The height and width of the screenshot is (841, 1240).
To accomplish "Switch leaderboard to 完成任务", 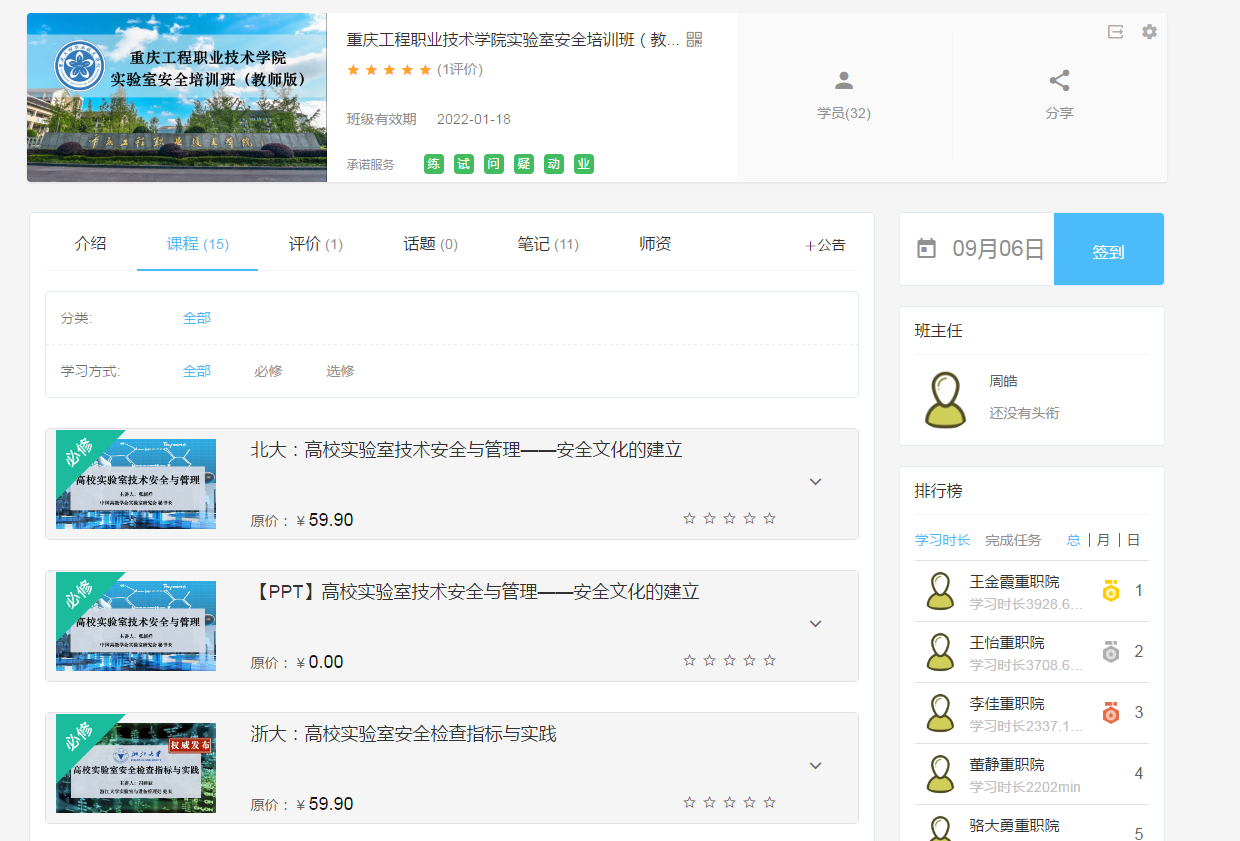I will click(1013, 540).
